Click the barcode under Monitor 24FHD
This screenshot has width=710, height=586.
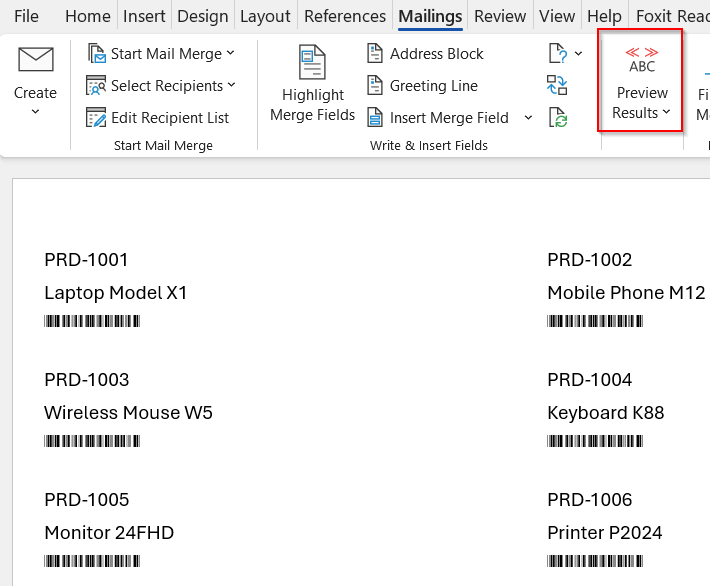coord(92,561)
